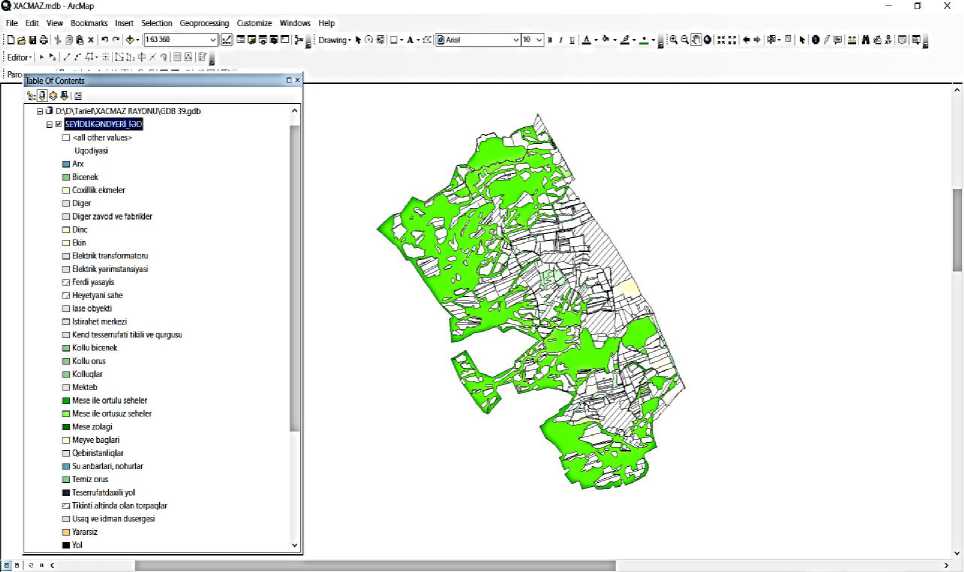Click the Delete X icon in toolbar
Viewport: 964px width, 572px height.
pos(91,40)
